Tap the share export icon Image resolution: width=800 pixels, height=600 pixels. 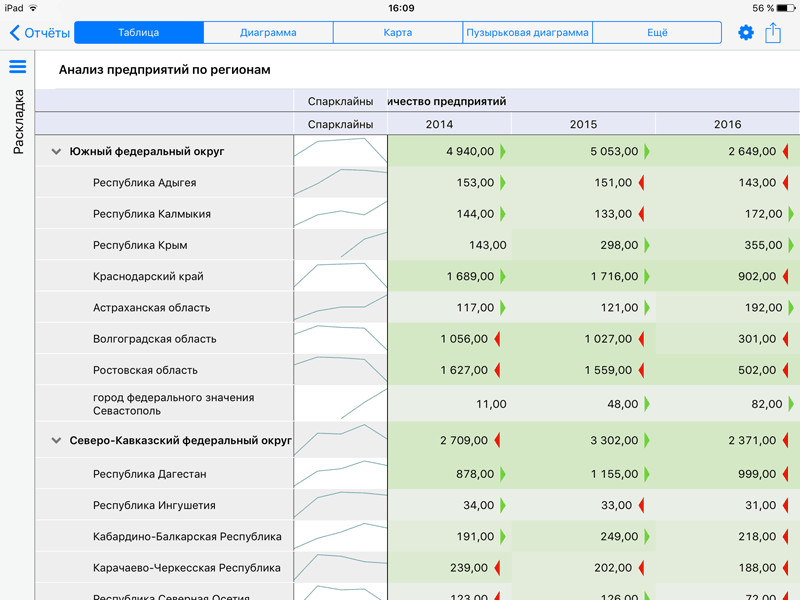773,33
